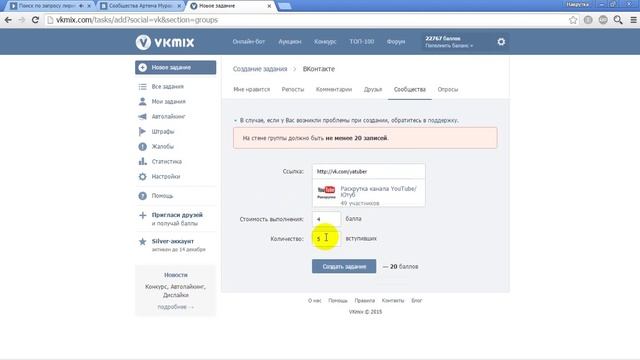Image resolution: width=640 pixels, height=360 pixels.
Task: Open ТОП-100 in the header
Action: [x=362, y=42]
